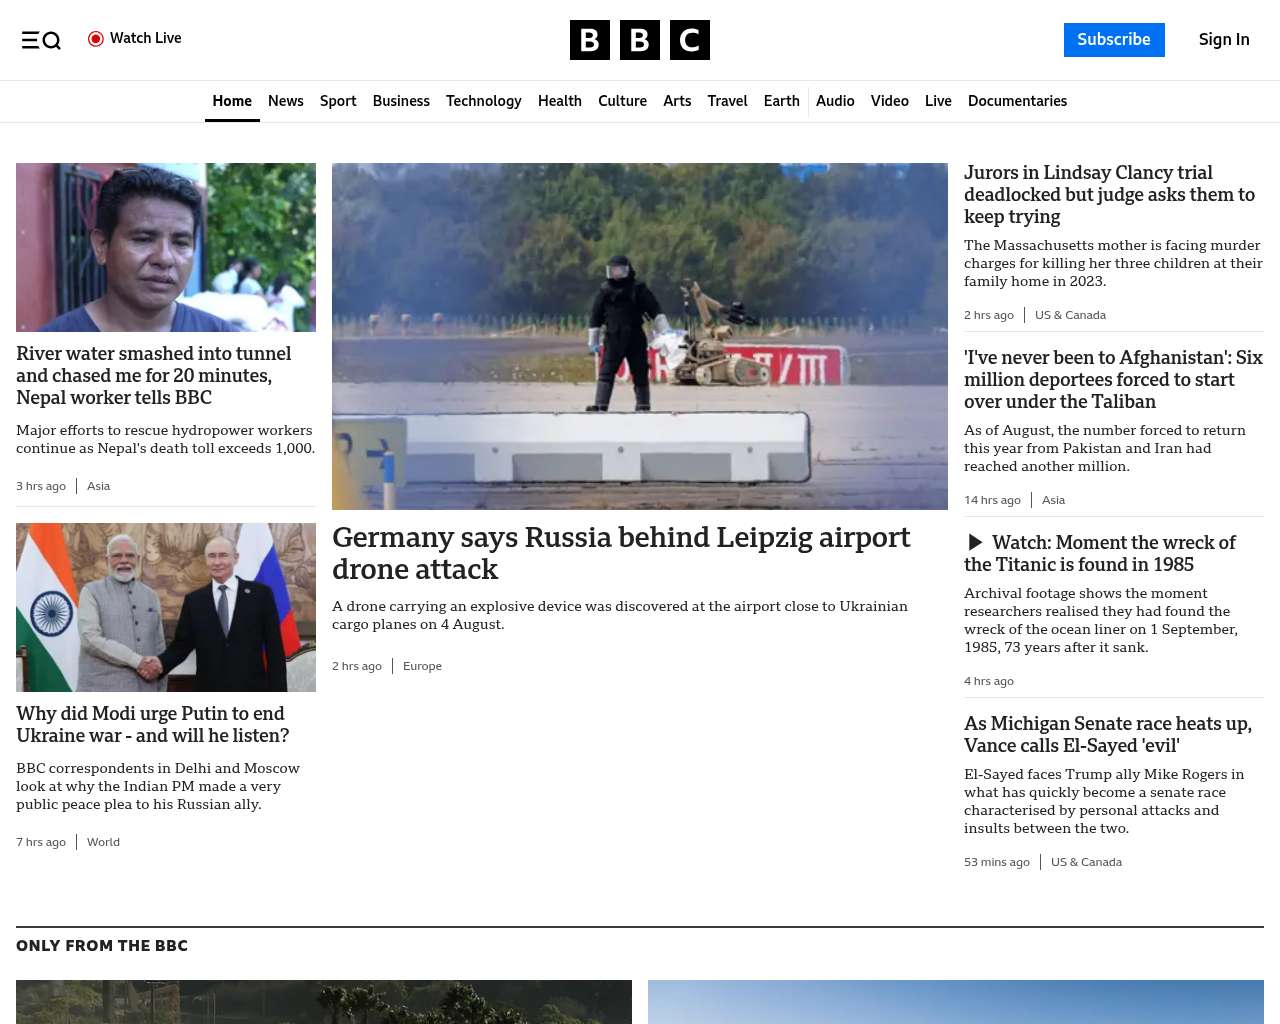Switch to the Technology tab
This screenshot has width=1280, height=1024.
click(484, 101)
